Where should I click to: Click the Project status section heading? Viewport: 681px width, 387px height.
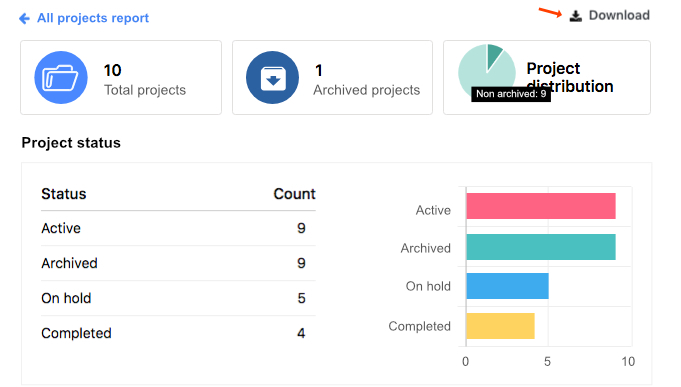[71, 143]
